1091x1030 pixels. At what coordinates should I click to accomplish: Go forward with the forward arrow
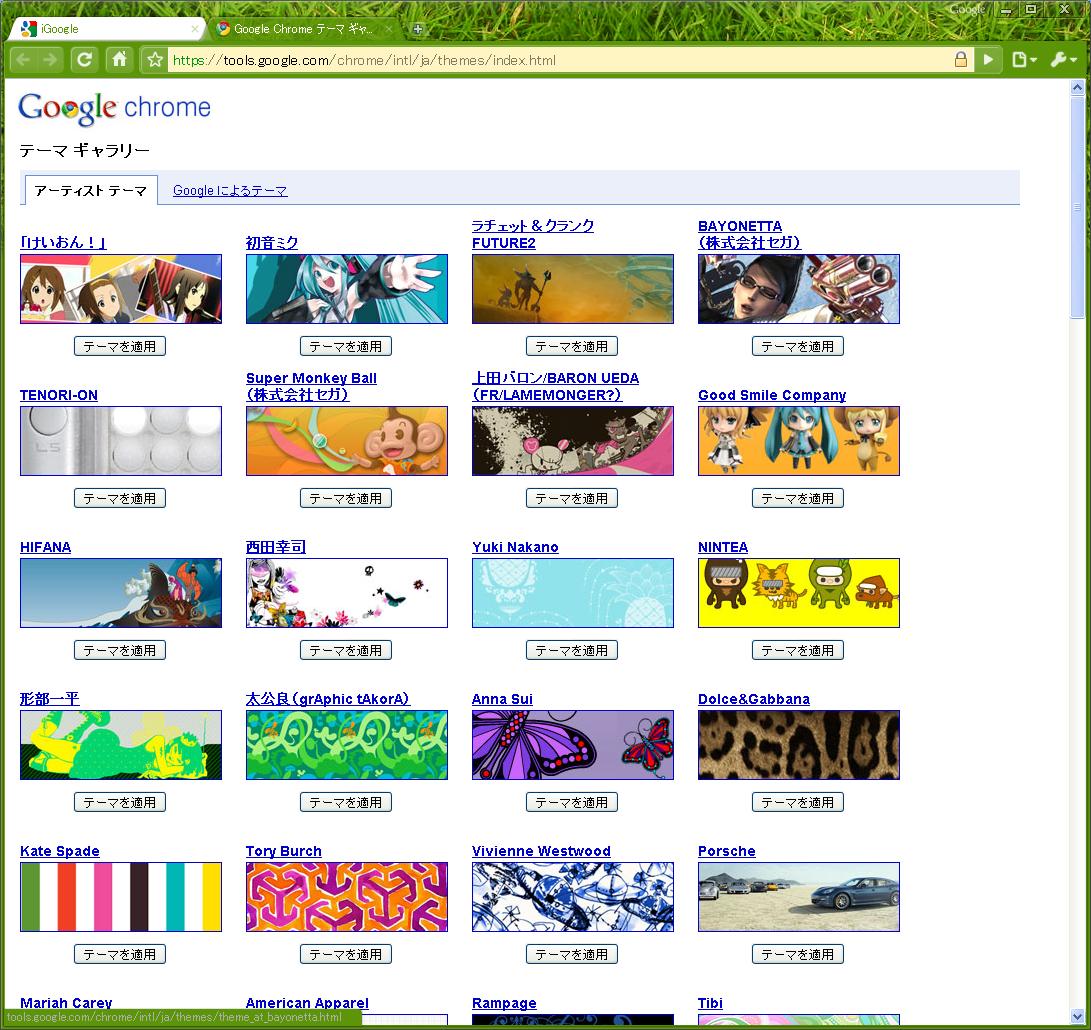(49, 60)
